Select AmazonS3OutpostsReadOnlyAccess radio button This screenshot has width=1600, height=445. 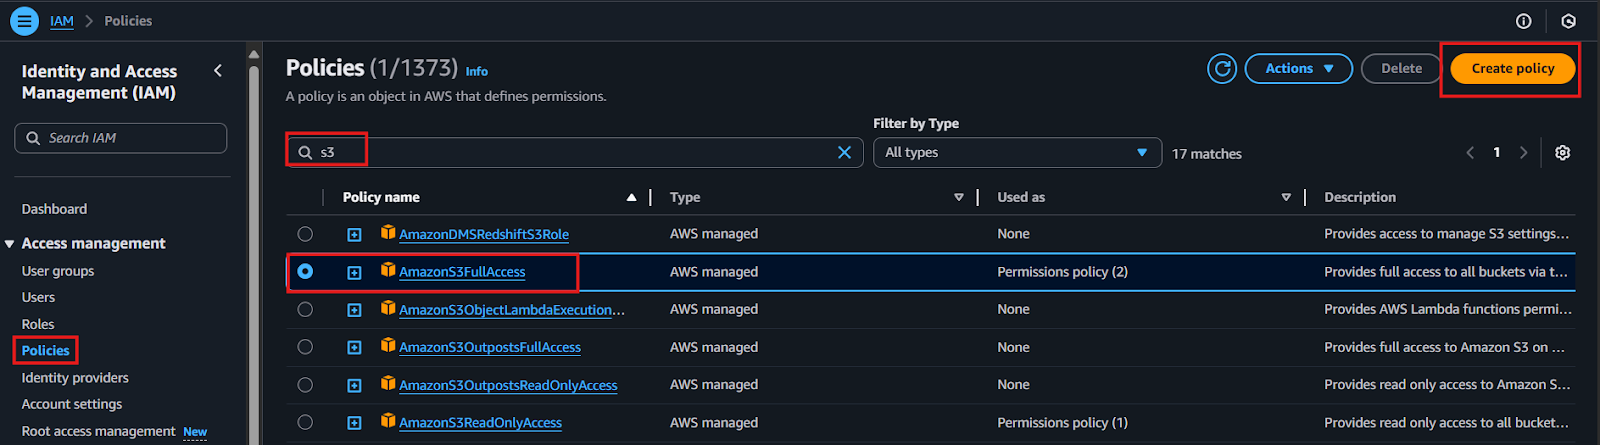[x=305, y=385]
